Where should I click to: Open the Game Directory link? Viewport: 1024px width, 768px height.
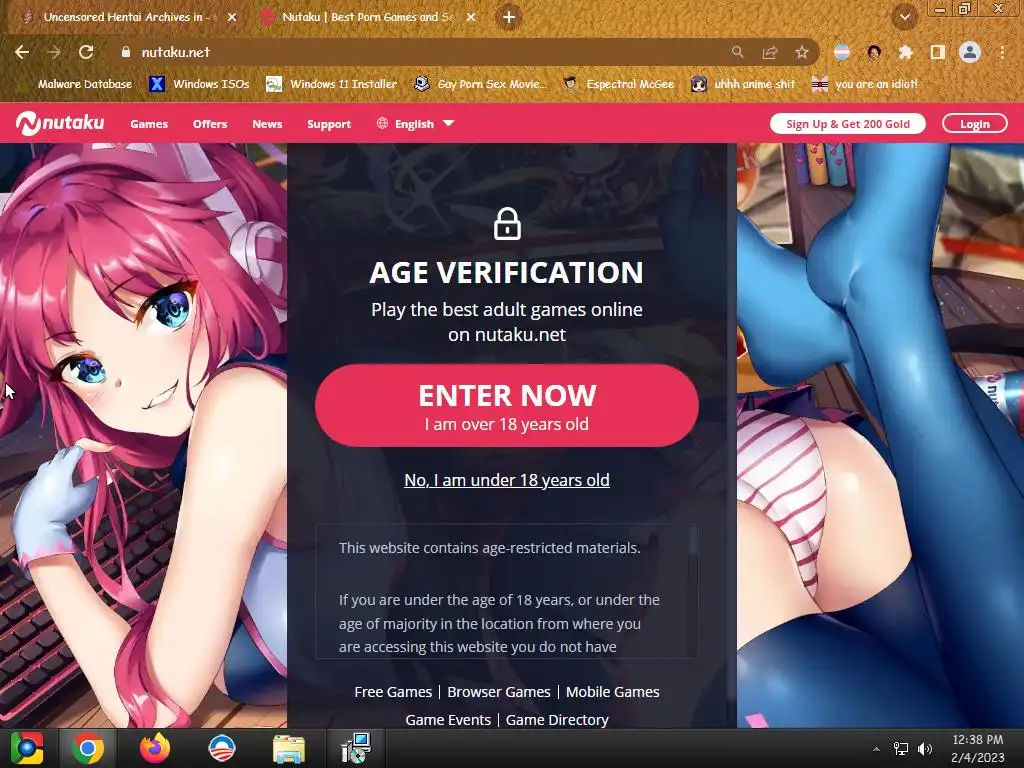pyautogui.click(x=557, y=720)
